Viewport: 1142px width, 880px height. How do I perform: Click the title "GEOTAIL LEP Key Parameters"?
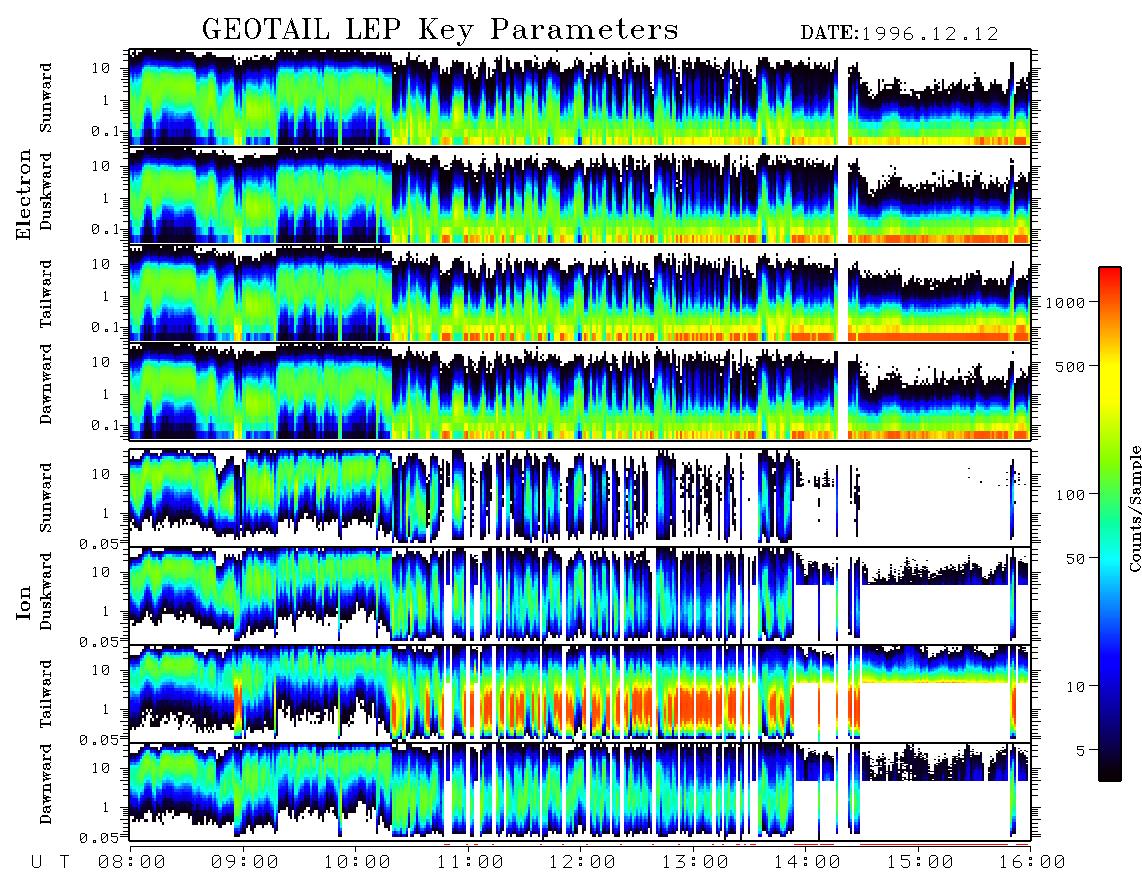click(440, 30)
